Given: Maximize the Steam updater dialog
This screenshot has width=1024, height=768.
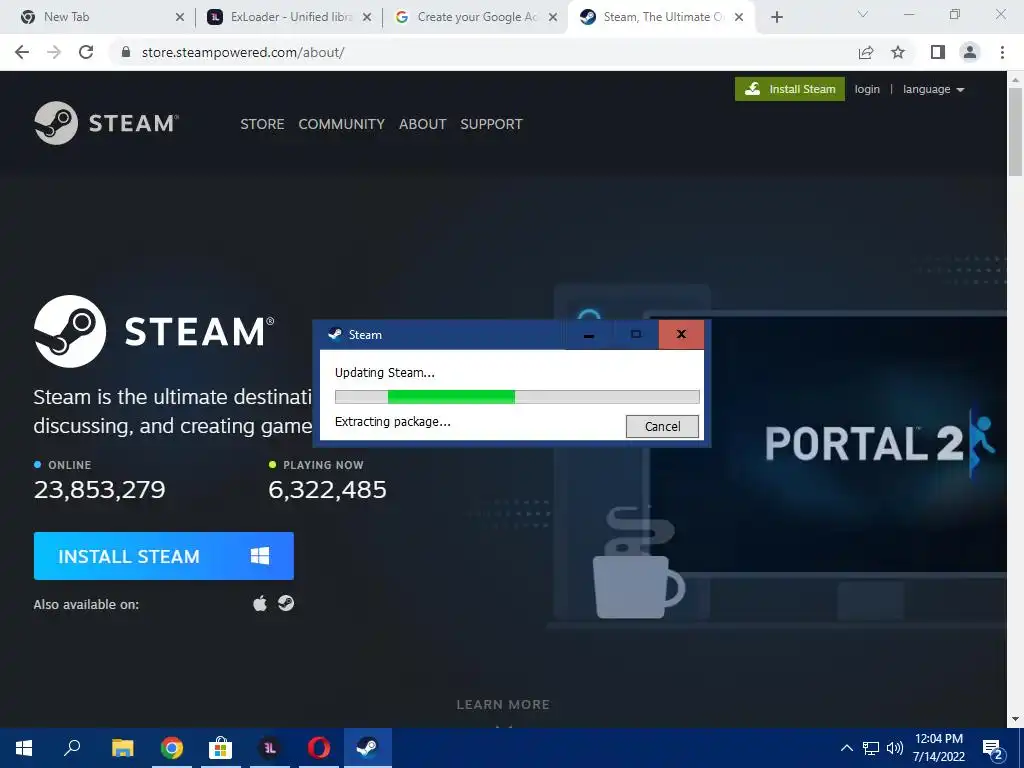Looking at the screenshot, I should [635, 334].
